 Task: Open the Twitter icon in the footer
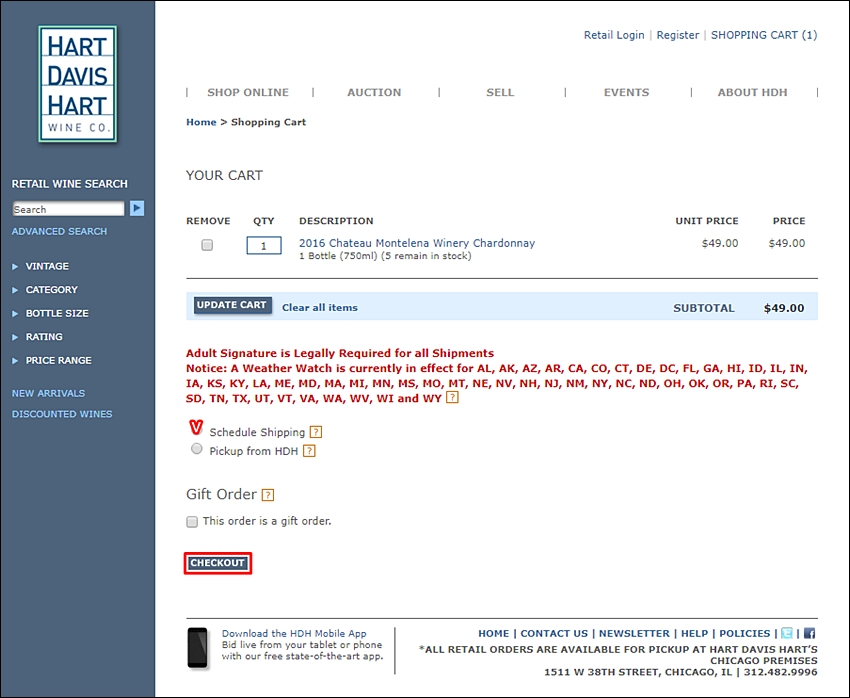coord(787,633)
